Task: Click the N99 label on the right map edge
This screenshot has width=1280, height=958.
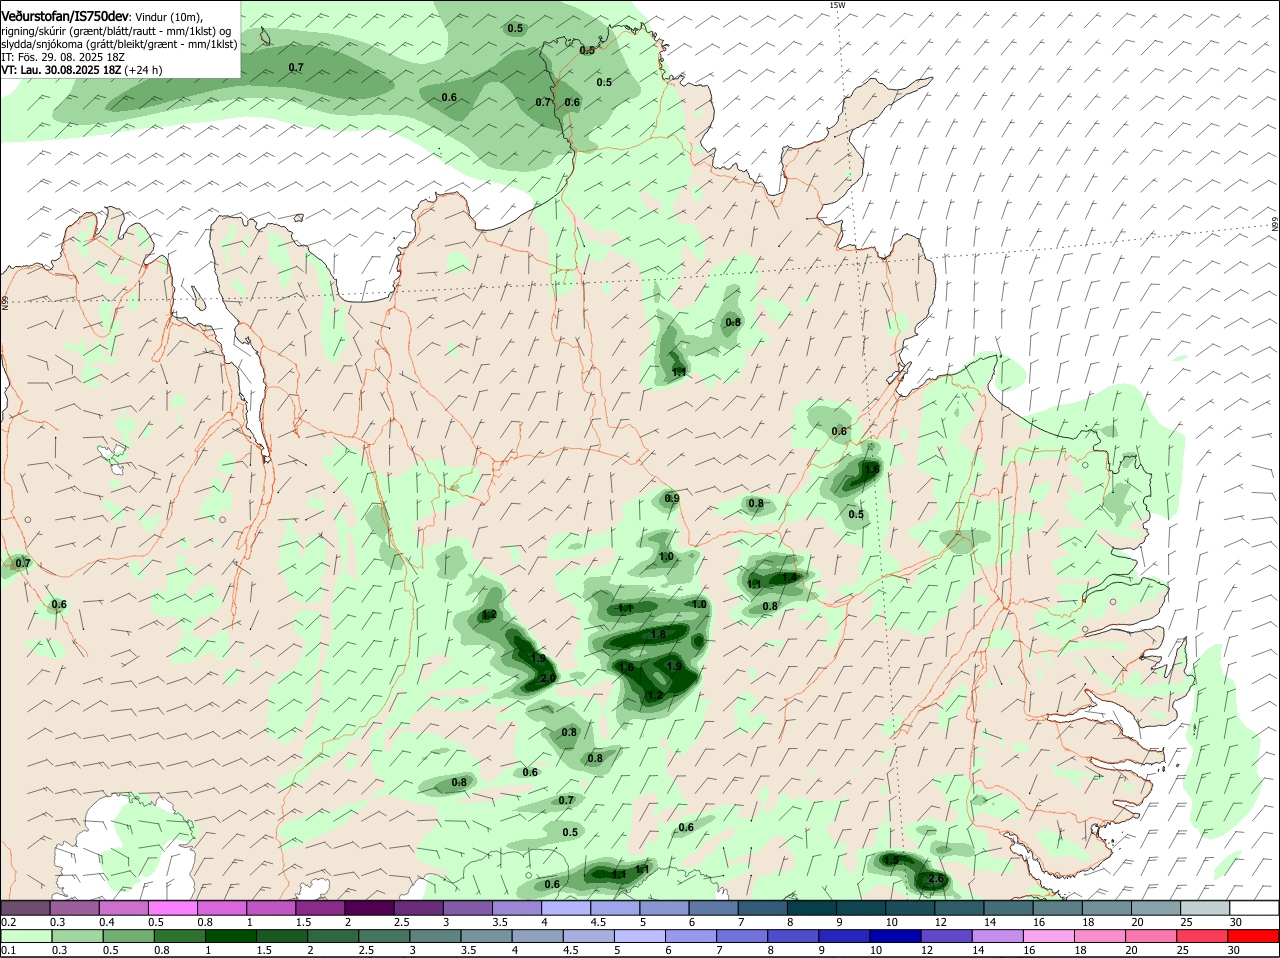Action: click(1276, 225)
